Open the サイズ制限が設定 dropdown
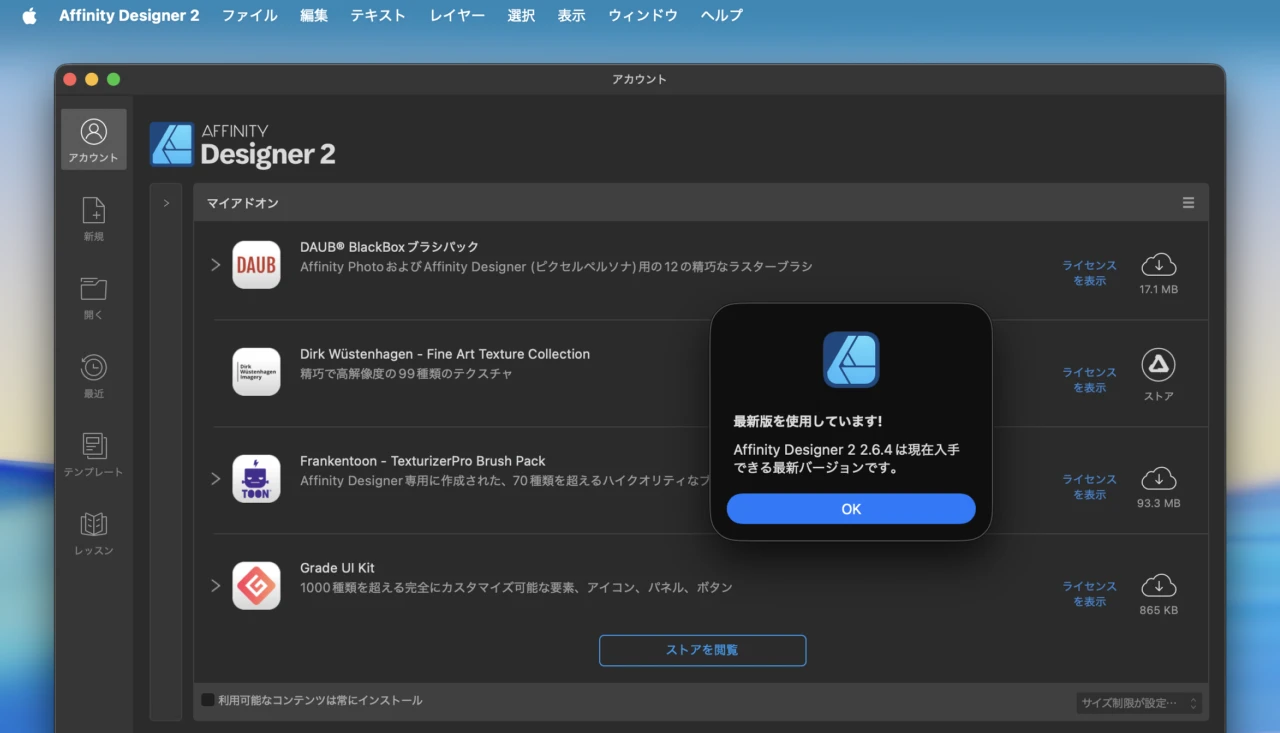Image resolution: width=1280 pixels, height=733 pixels. point(1136,702)
